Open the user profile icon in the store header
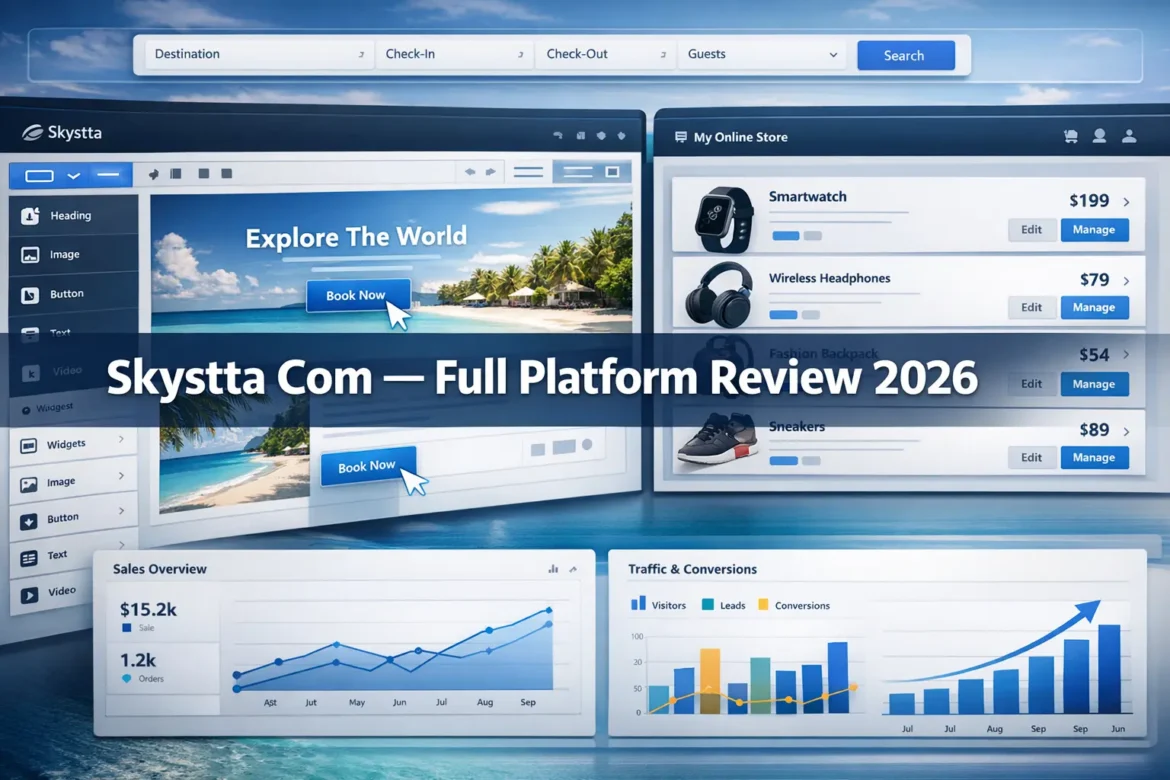Screen dimensions: 1170x780 click(x=1099, y=136)
